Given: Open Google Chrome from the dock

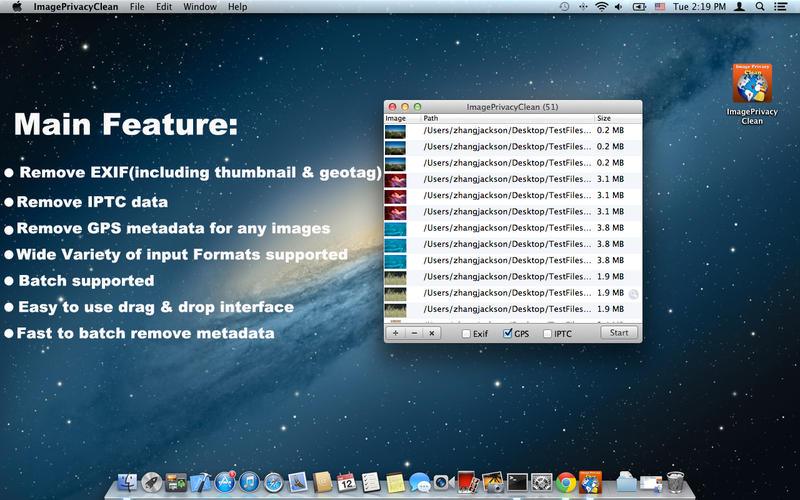Looking at the screenshot, I should pyautogui.click(x=566, y=483).
